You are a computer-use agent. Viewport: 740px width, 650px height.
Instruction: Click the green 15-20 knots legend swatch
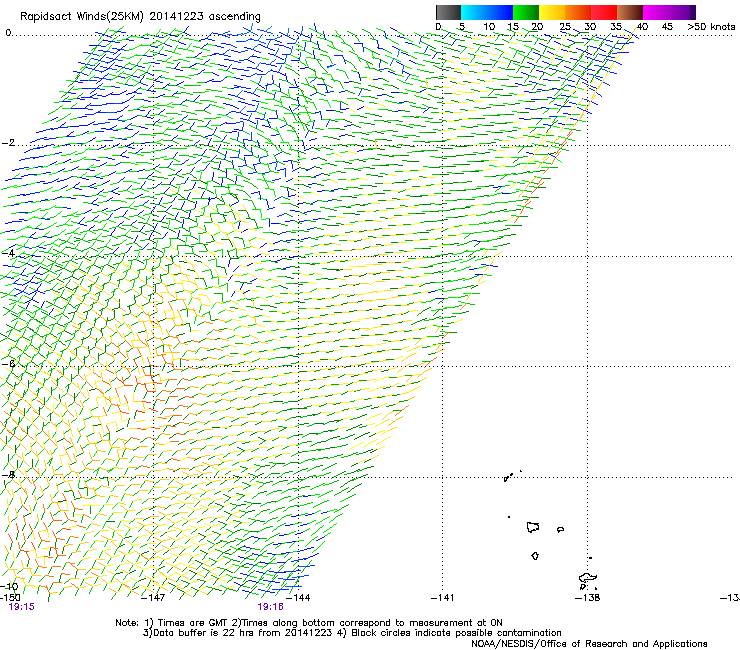526,12
